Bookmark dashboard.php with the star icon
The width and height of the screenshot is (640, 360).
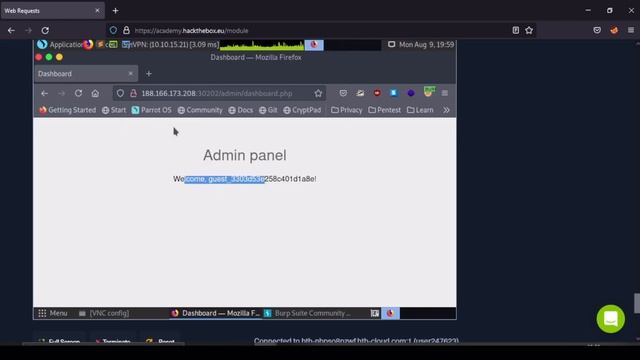pyautogui.click(x=318, y=93)
